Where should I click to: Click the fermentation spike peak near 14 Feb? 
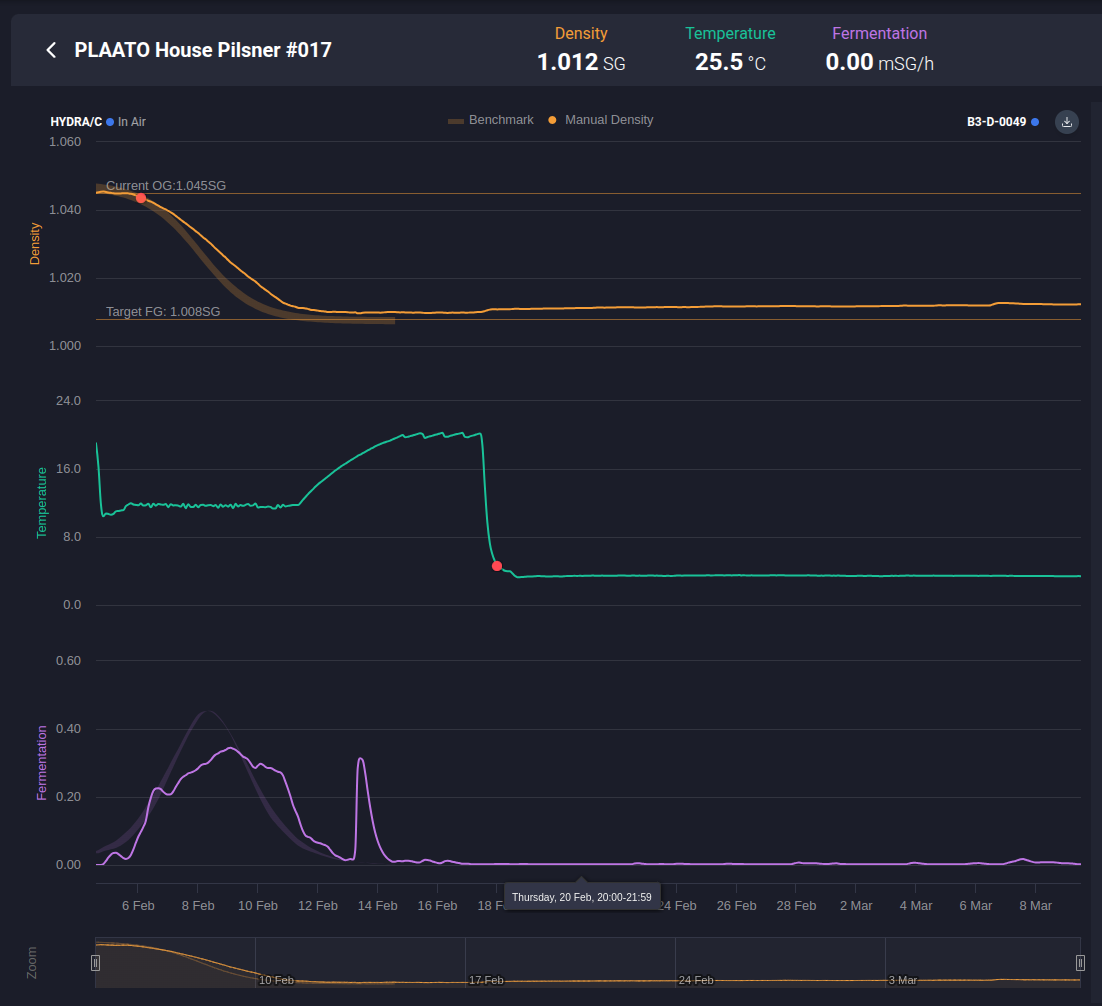[360, 760]
